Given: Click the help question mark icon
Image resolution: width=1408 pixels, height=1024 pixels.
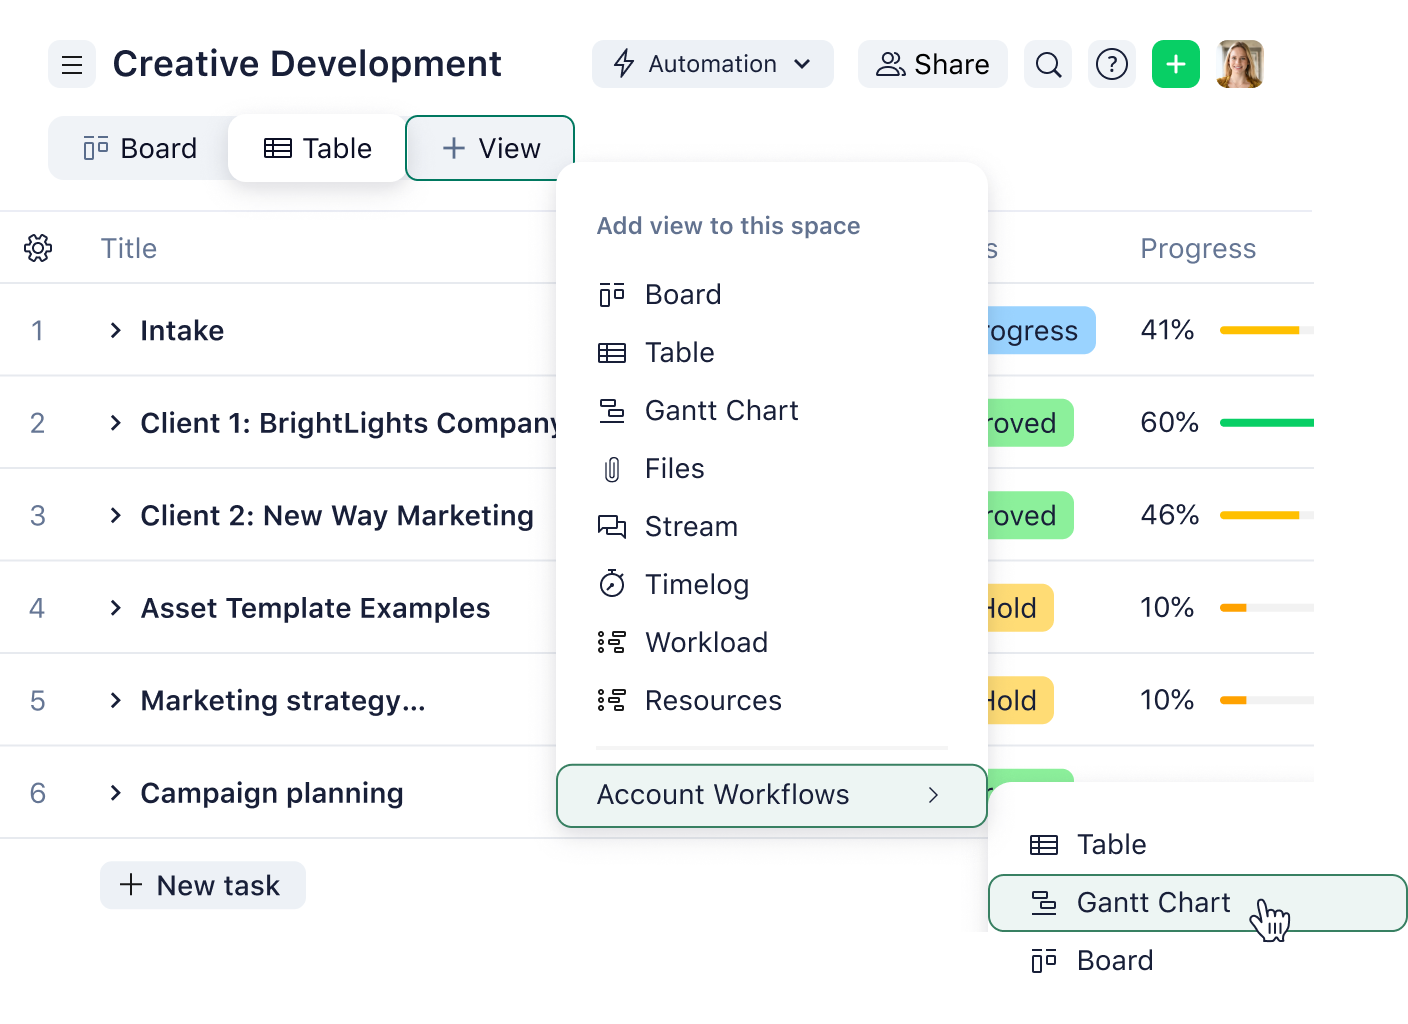Looking at the screenshot, I should coord(1112,64).
